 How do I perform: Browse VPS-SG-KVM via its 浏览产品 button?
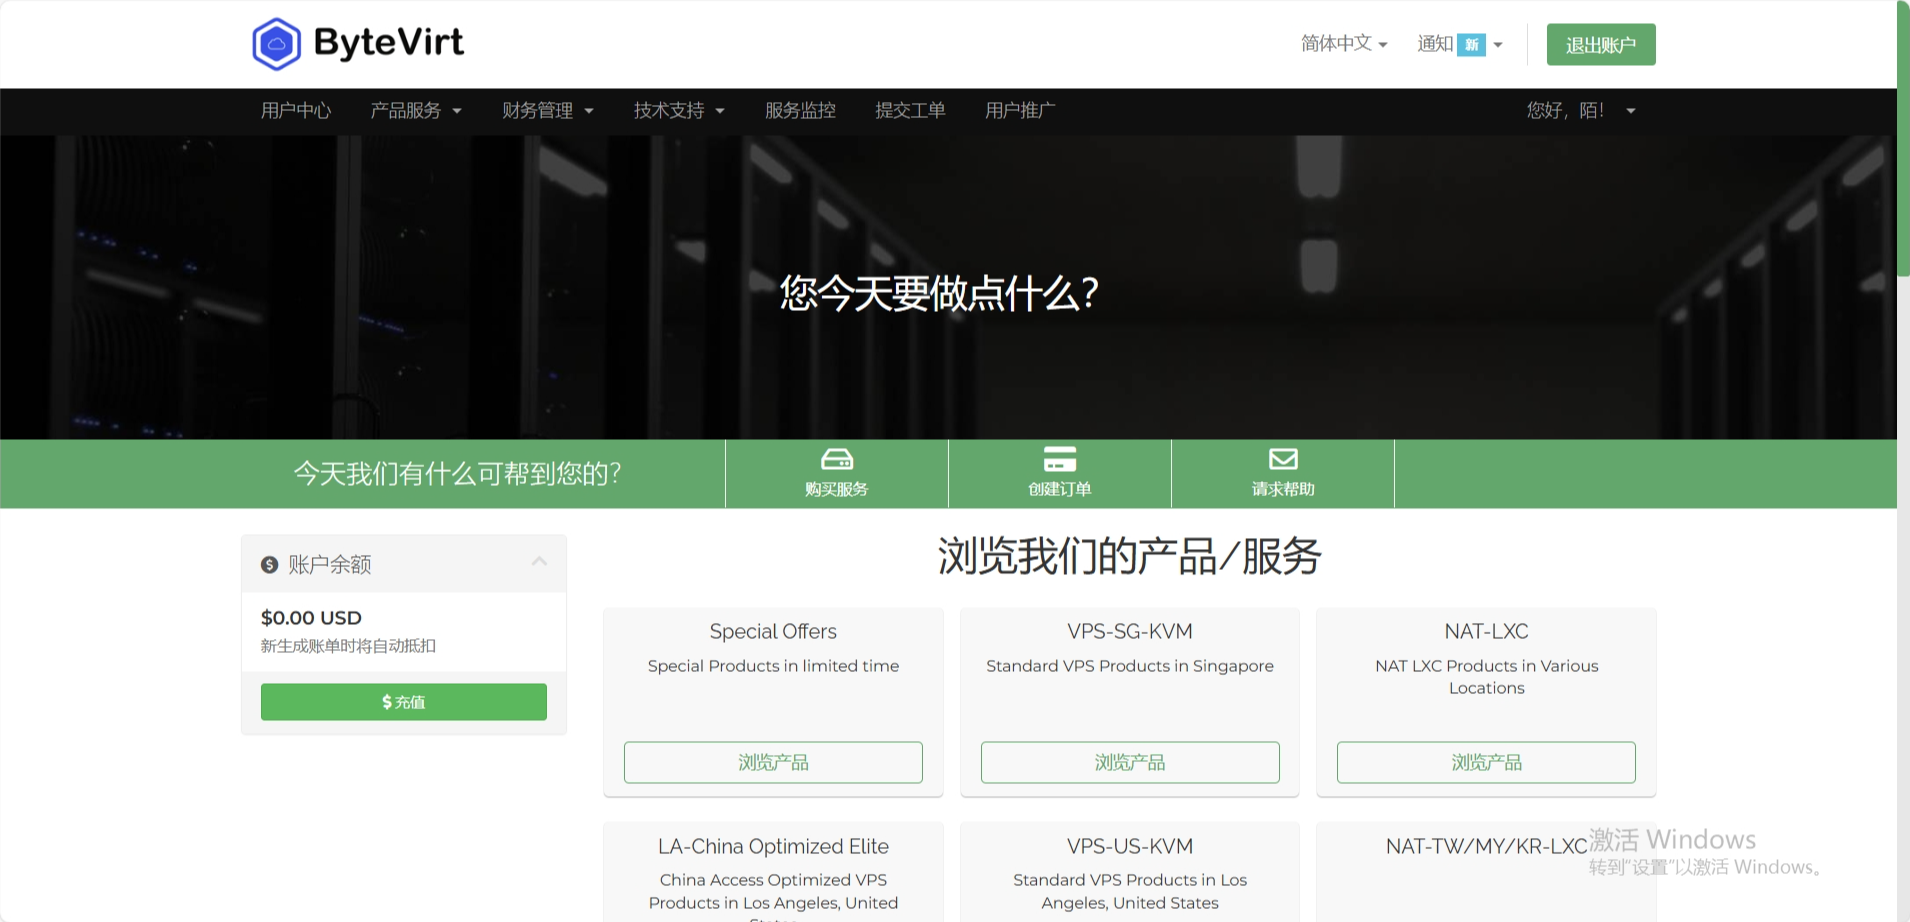(1129, 762)
